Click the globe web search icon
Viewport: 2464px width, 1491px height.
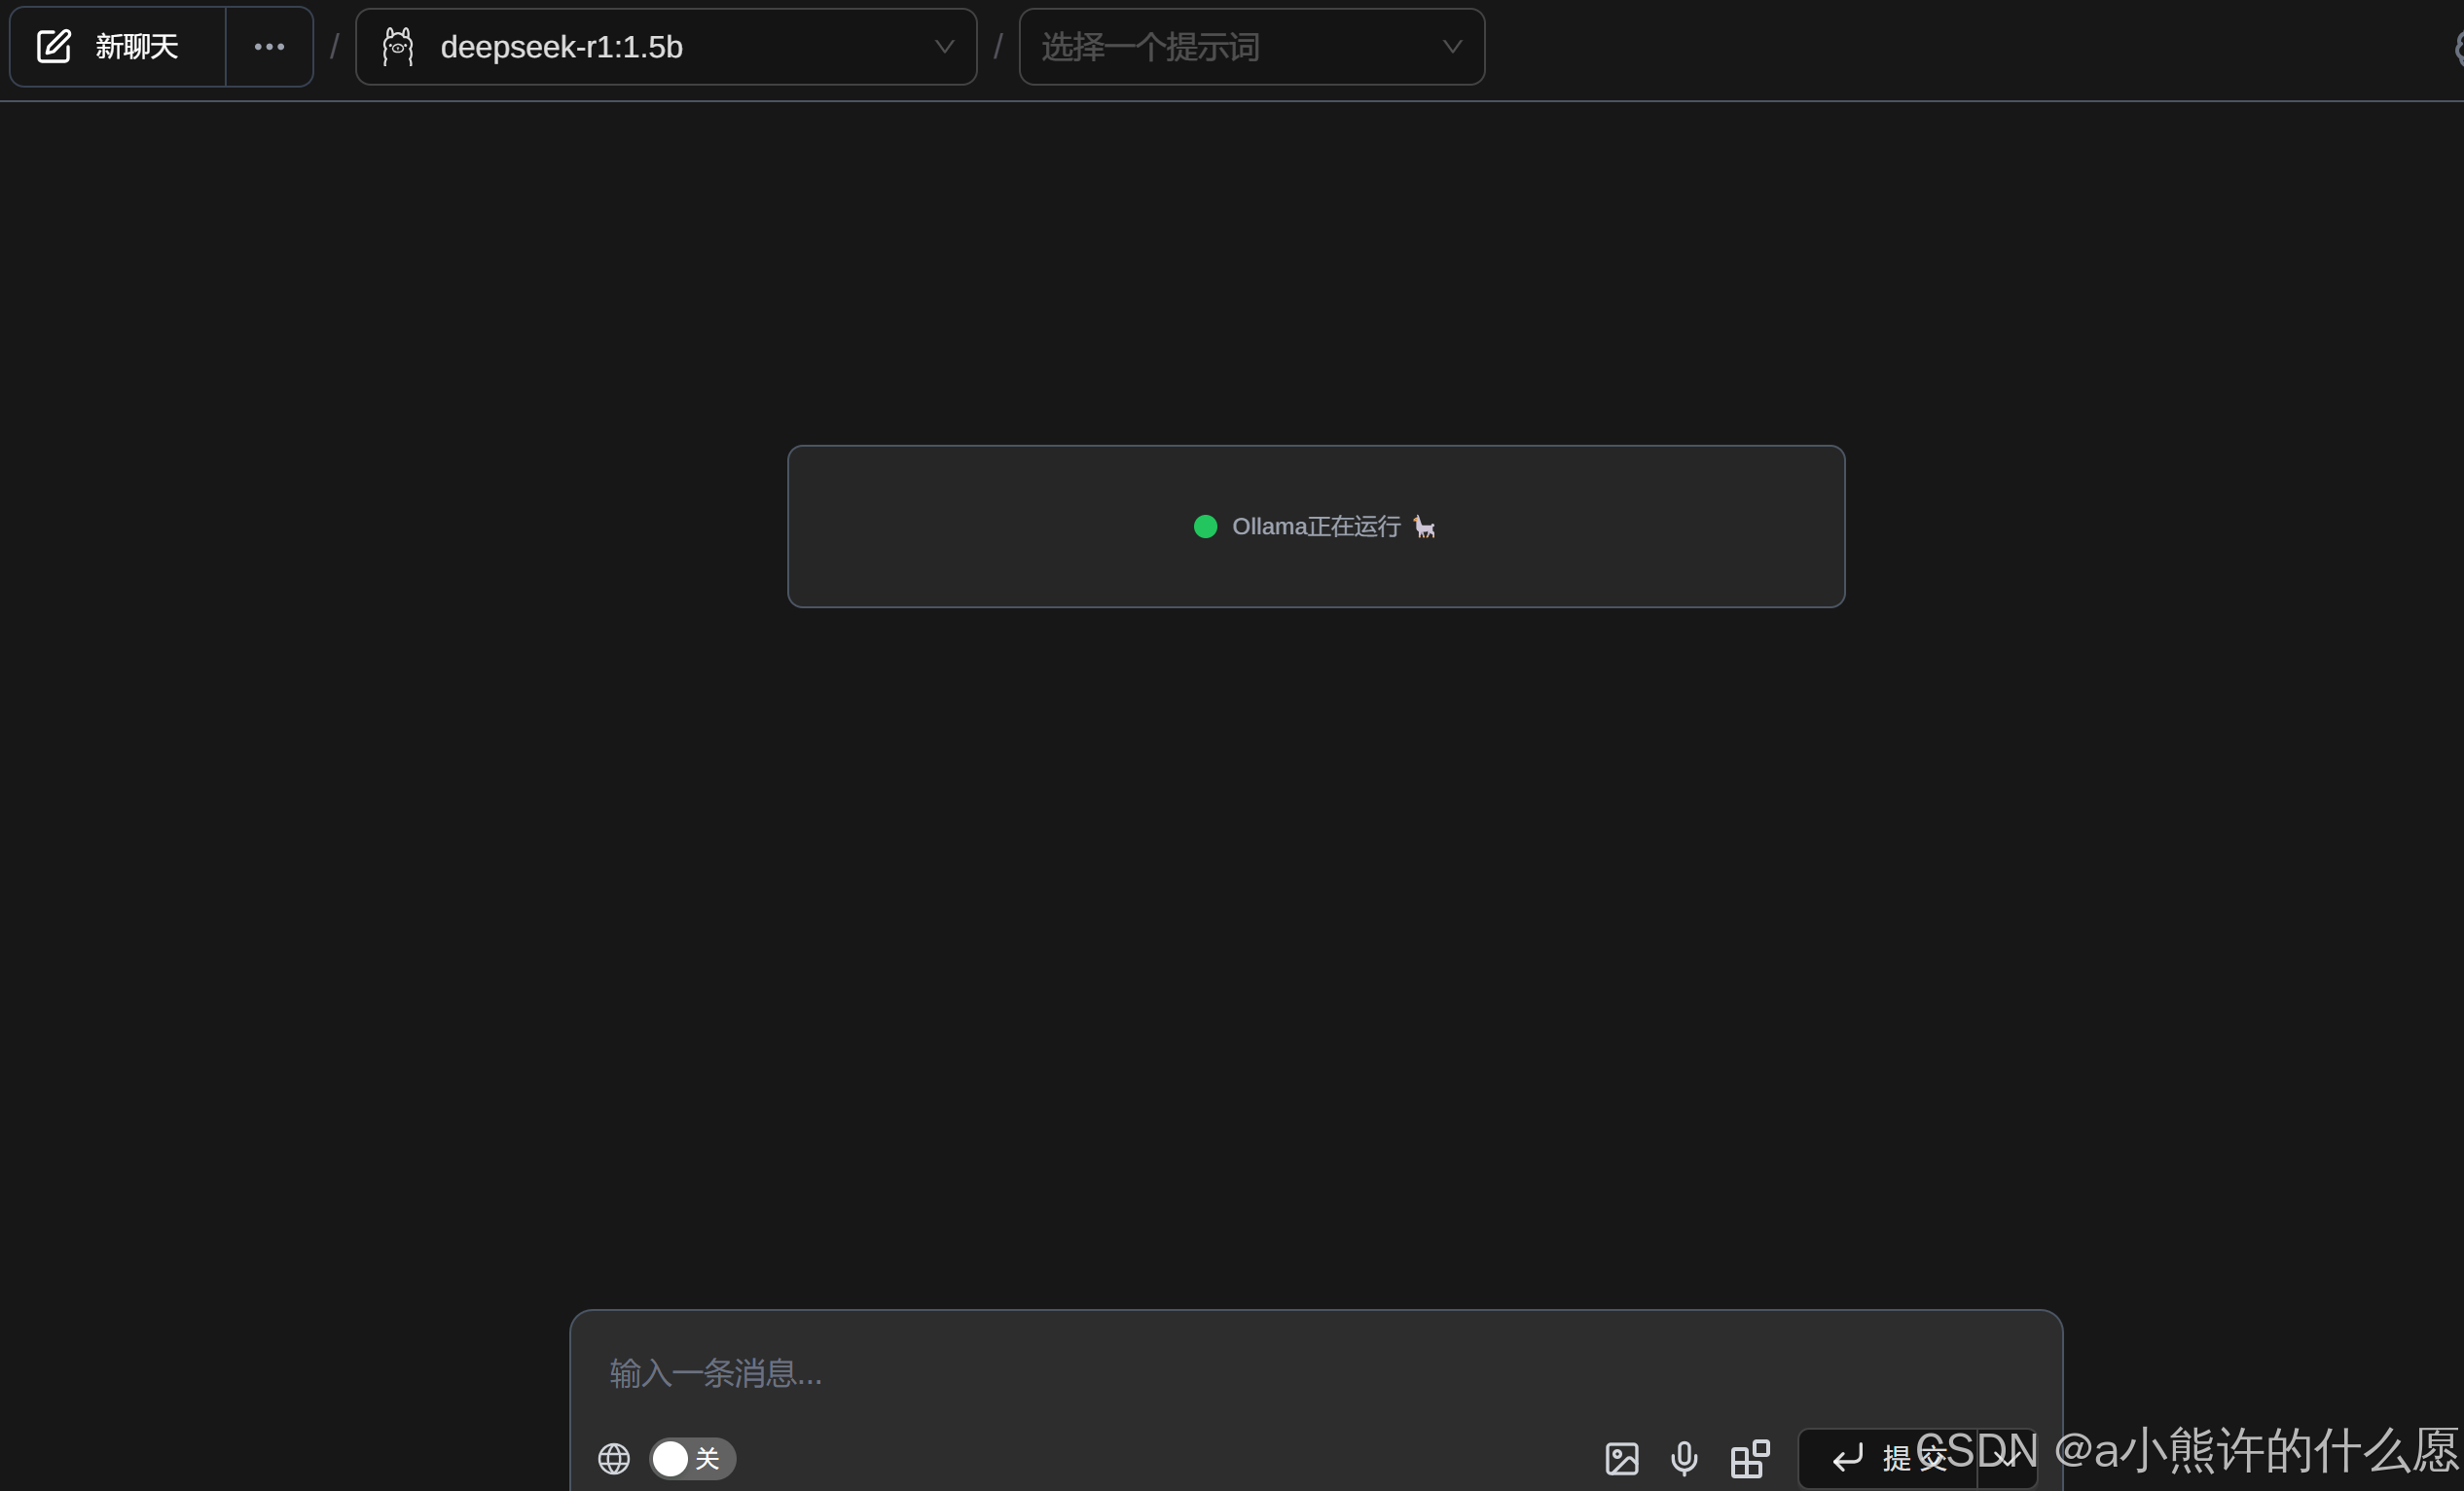(x=613, y=1458)
